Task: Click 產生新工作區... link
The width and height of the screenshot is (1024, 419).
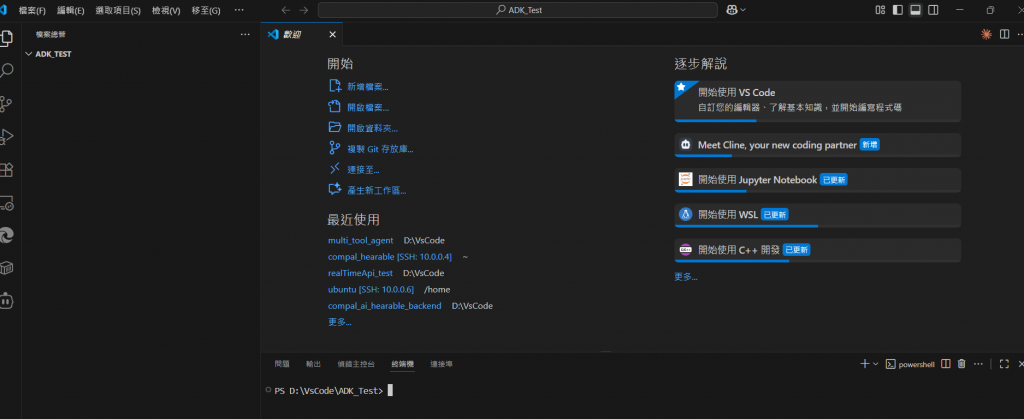Action: pos(377,191)
